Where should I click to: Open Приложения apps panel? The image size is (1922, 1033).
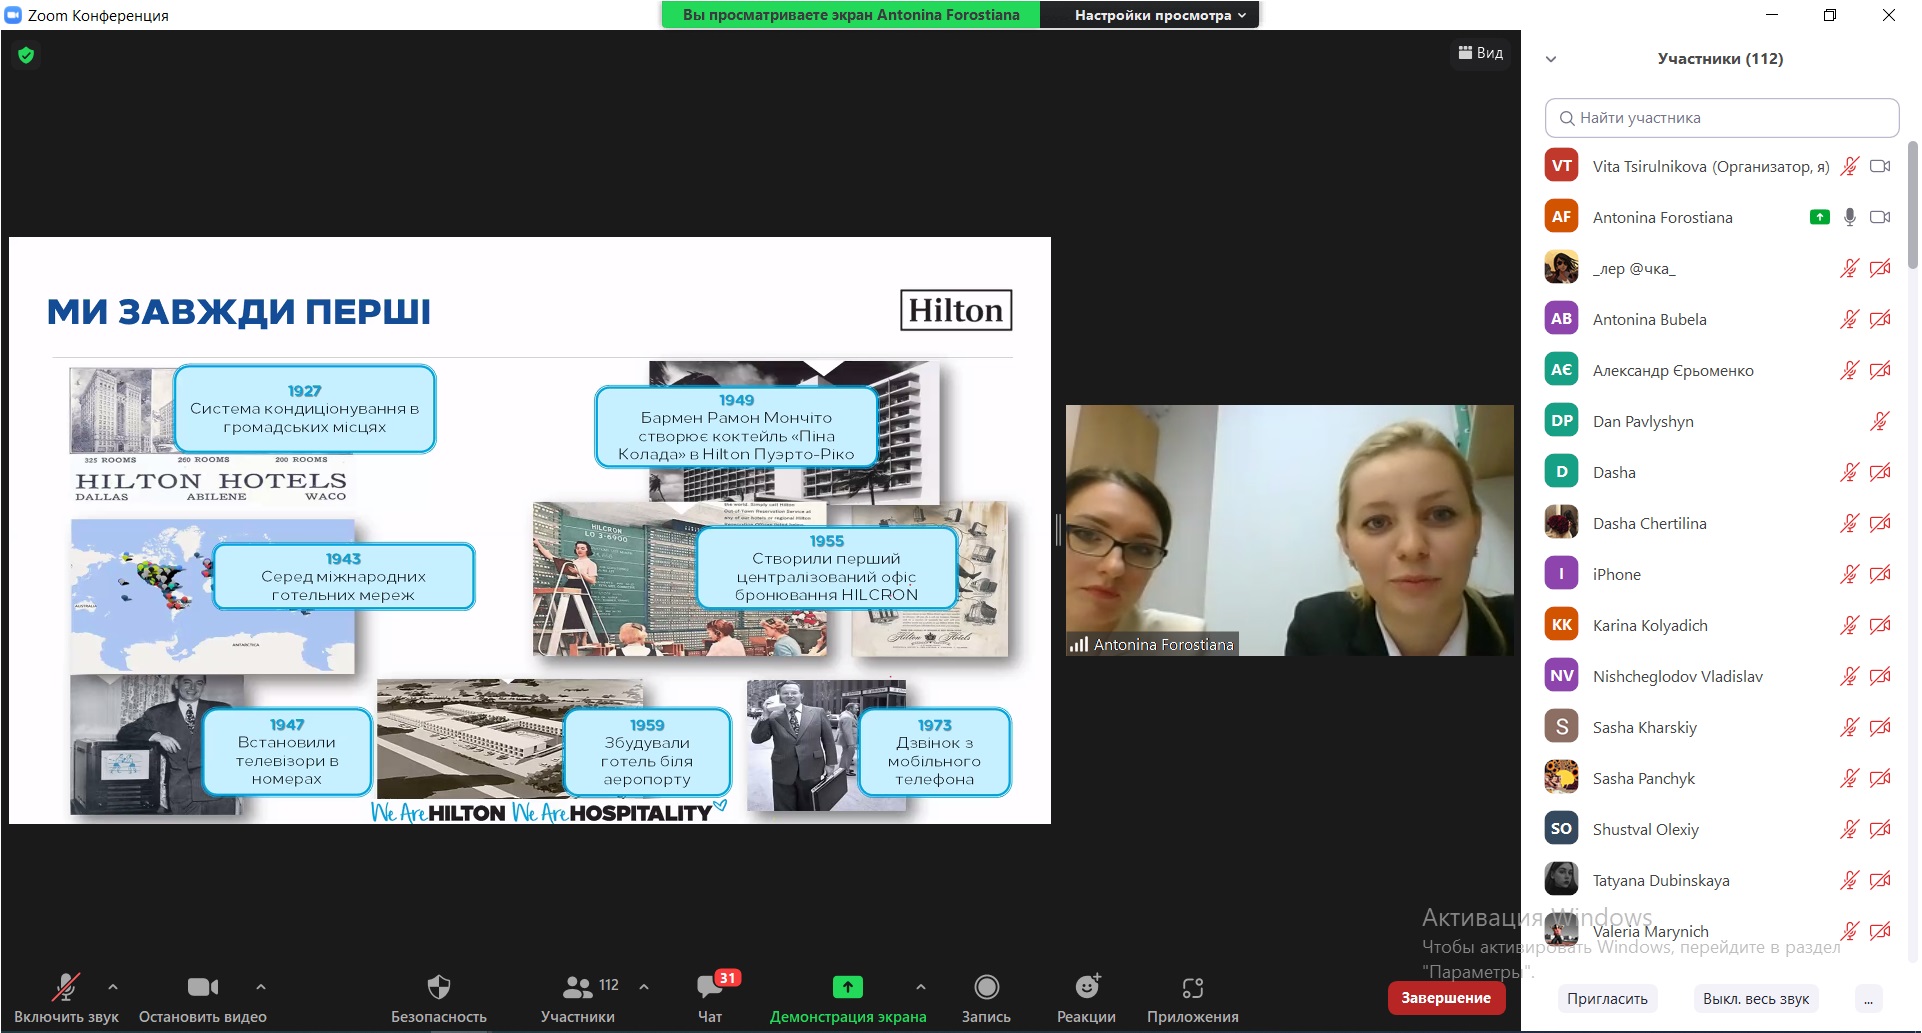(x=1193, y=998)
